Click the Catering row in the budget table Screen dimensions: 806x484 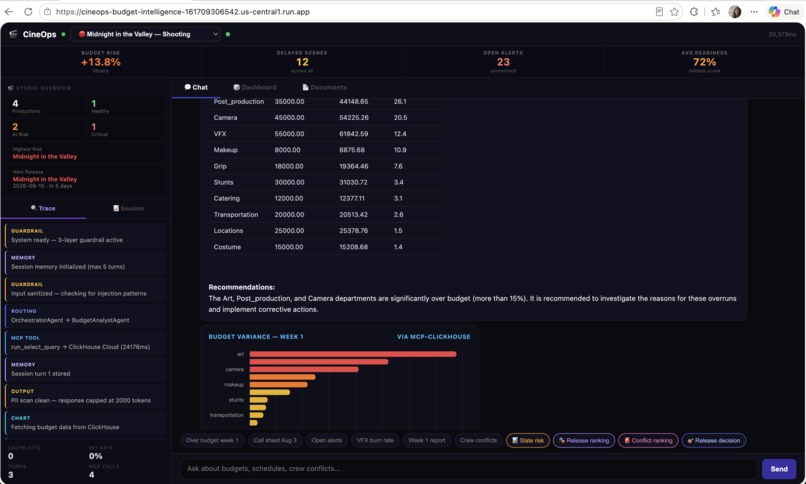coord(325,198)
